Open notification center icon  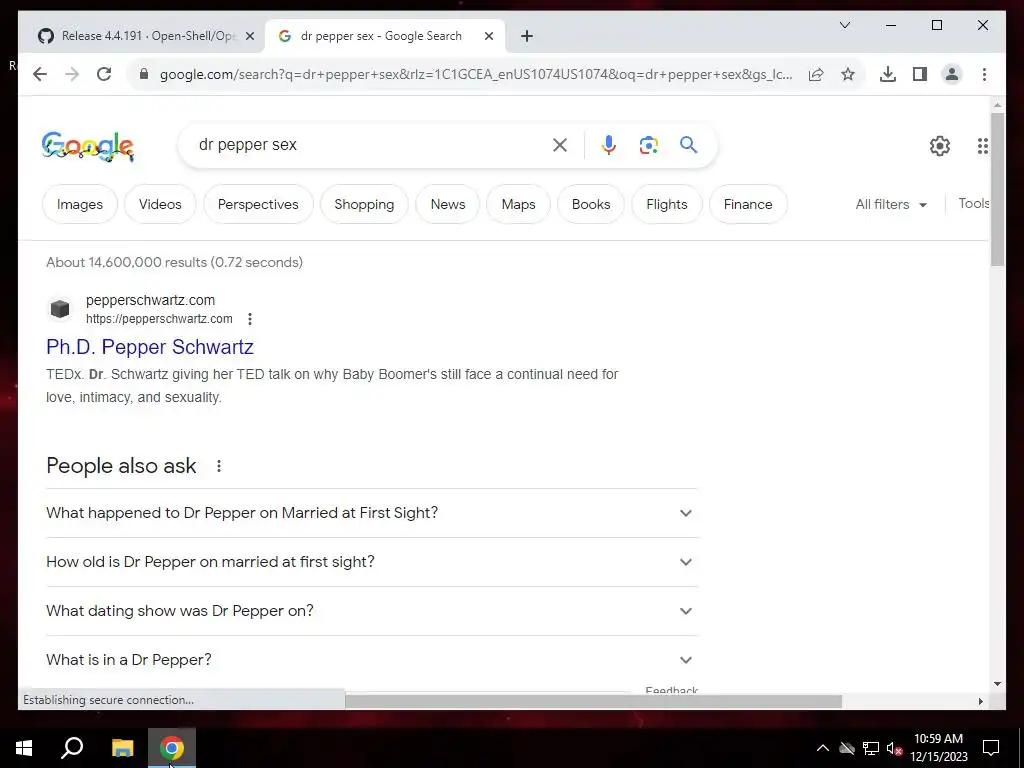991,748
